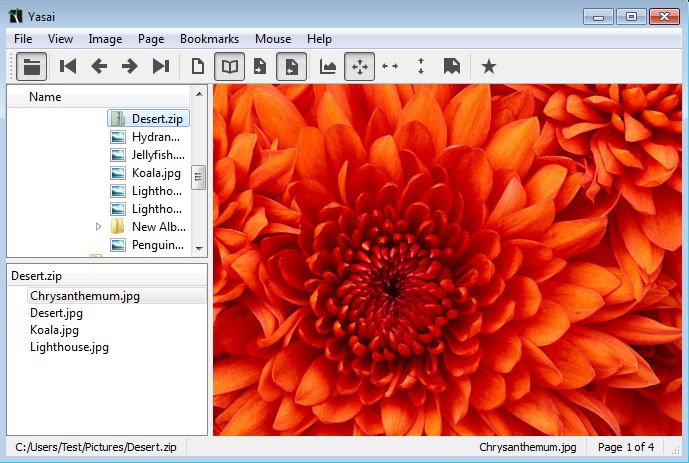
Task: Expand the New Album folder tree arrow
Action: tap(99, 227)
